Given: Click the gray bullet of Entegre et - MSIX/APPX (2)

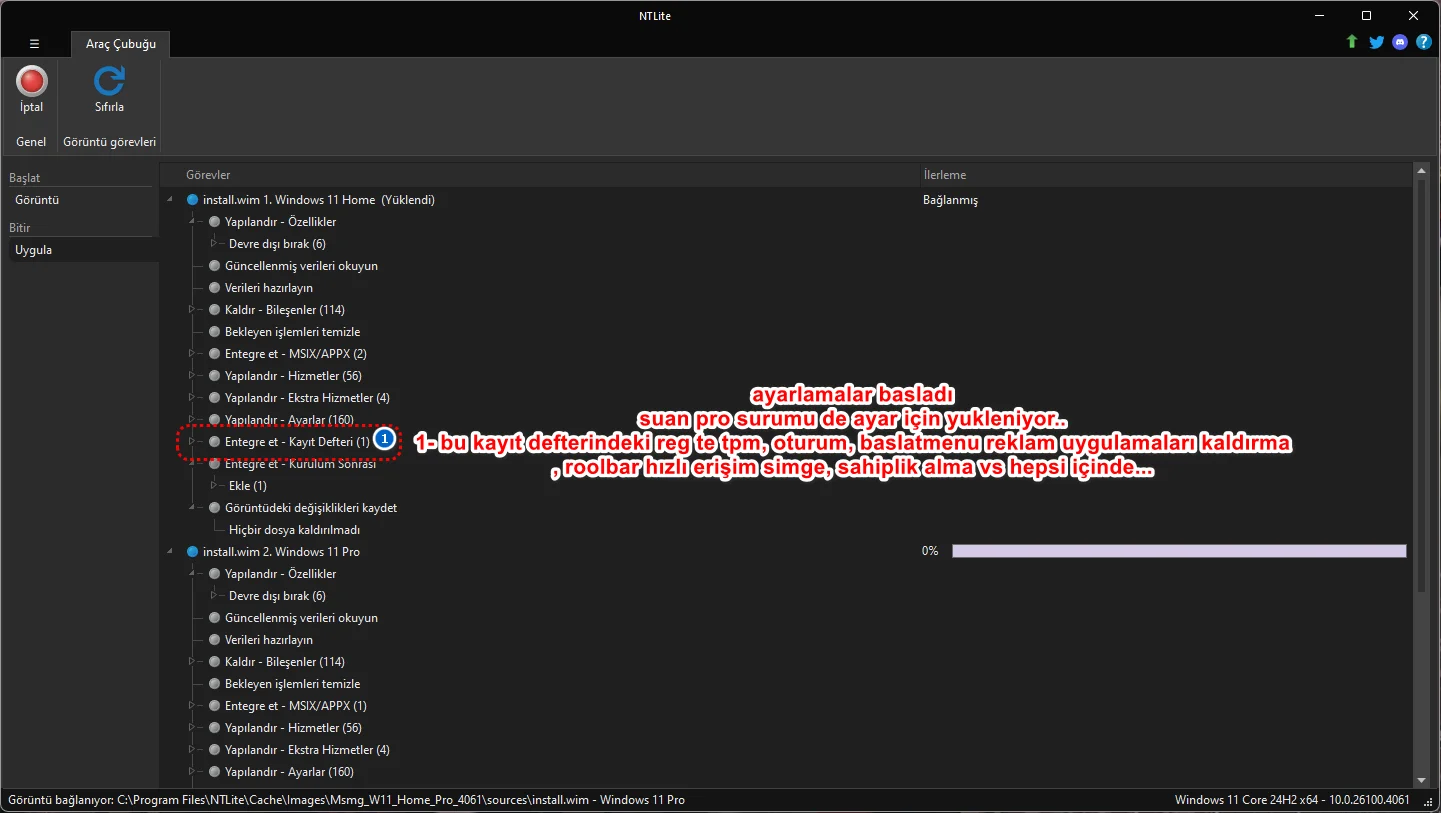Looking at the screenshot, I should tap(215, 354).
